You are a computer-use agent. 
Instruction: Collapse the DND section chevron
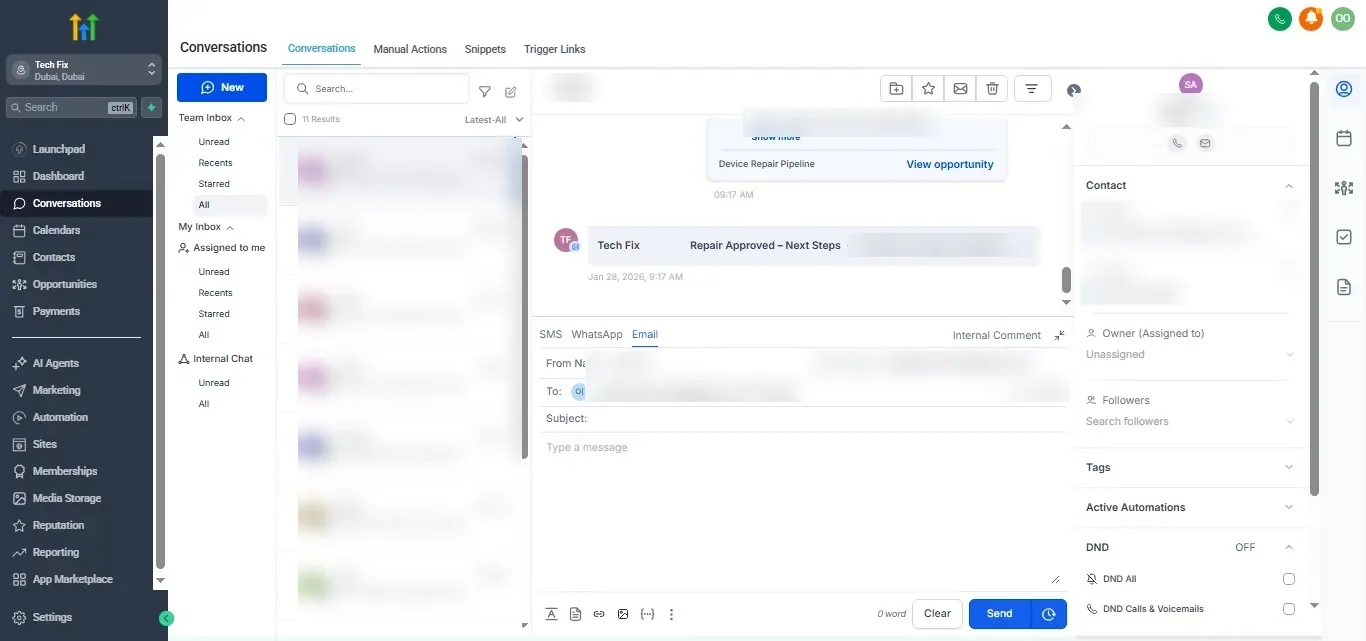tap(1289, 547)
